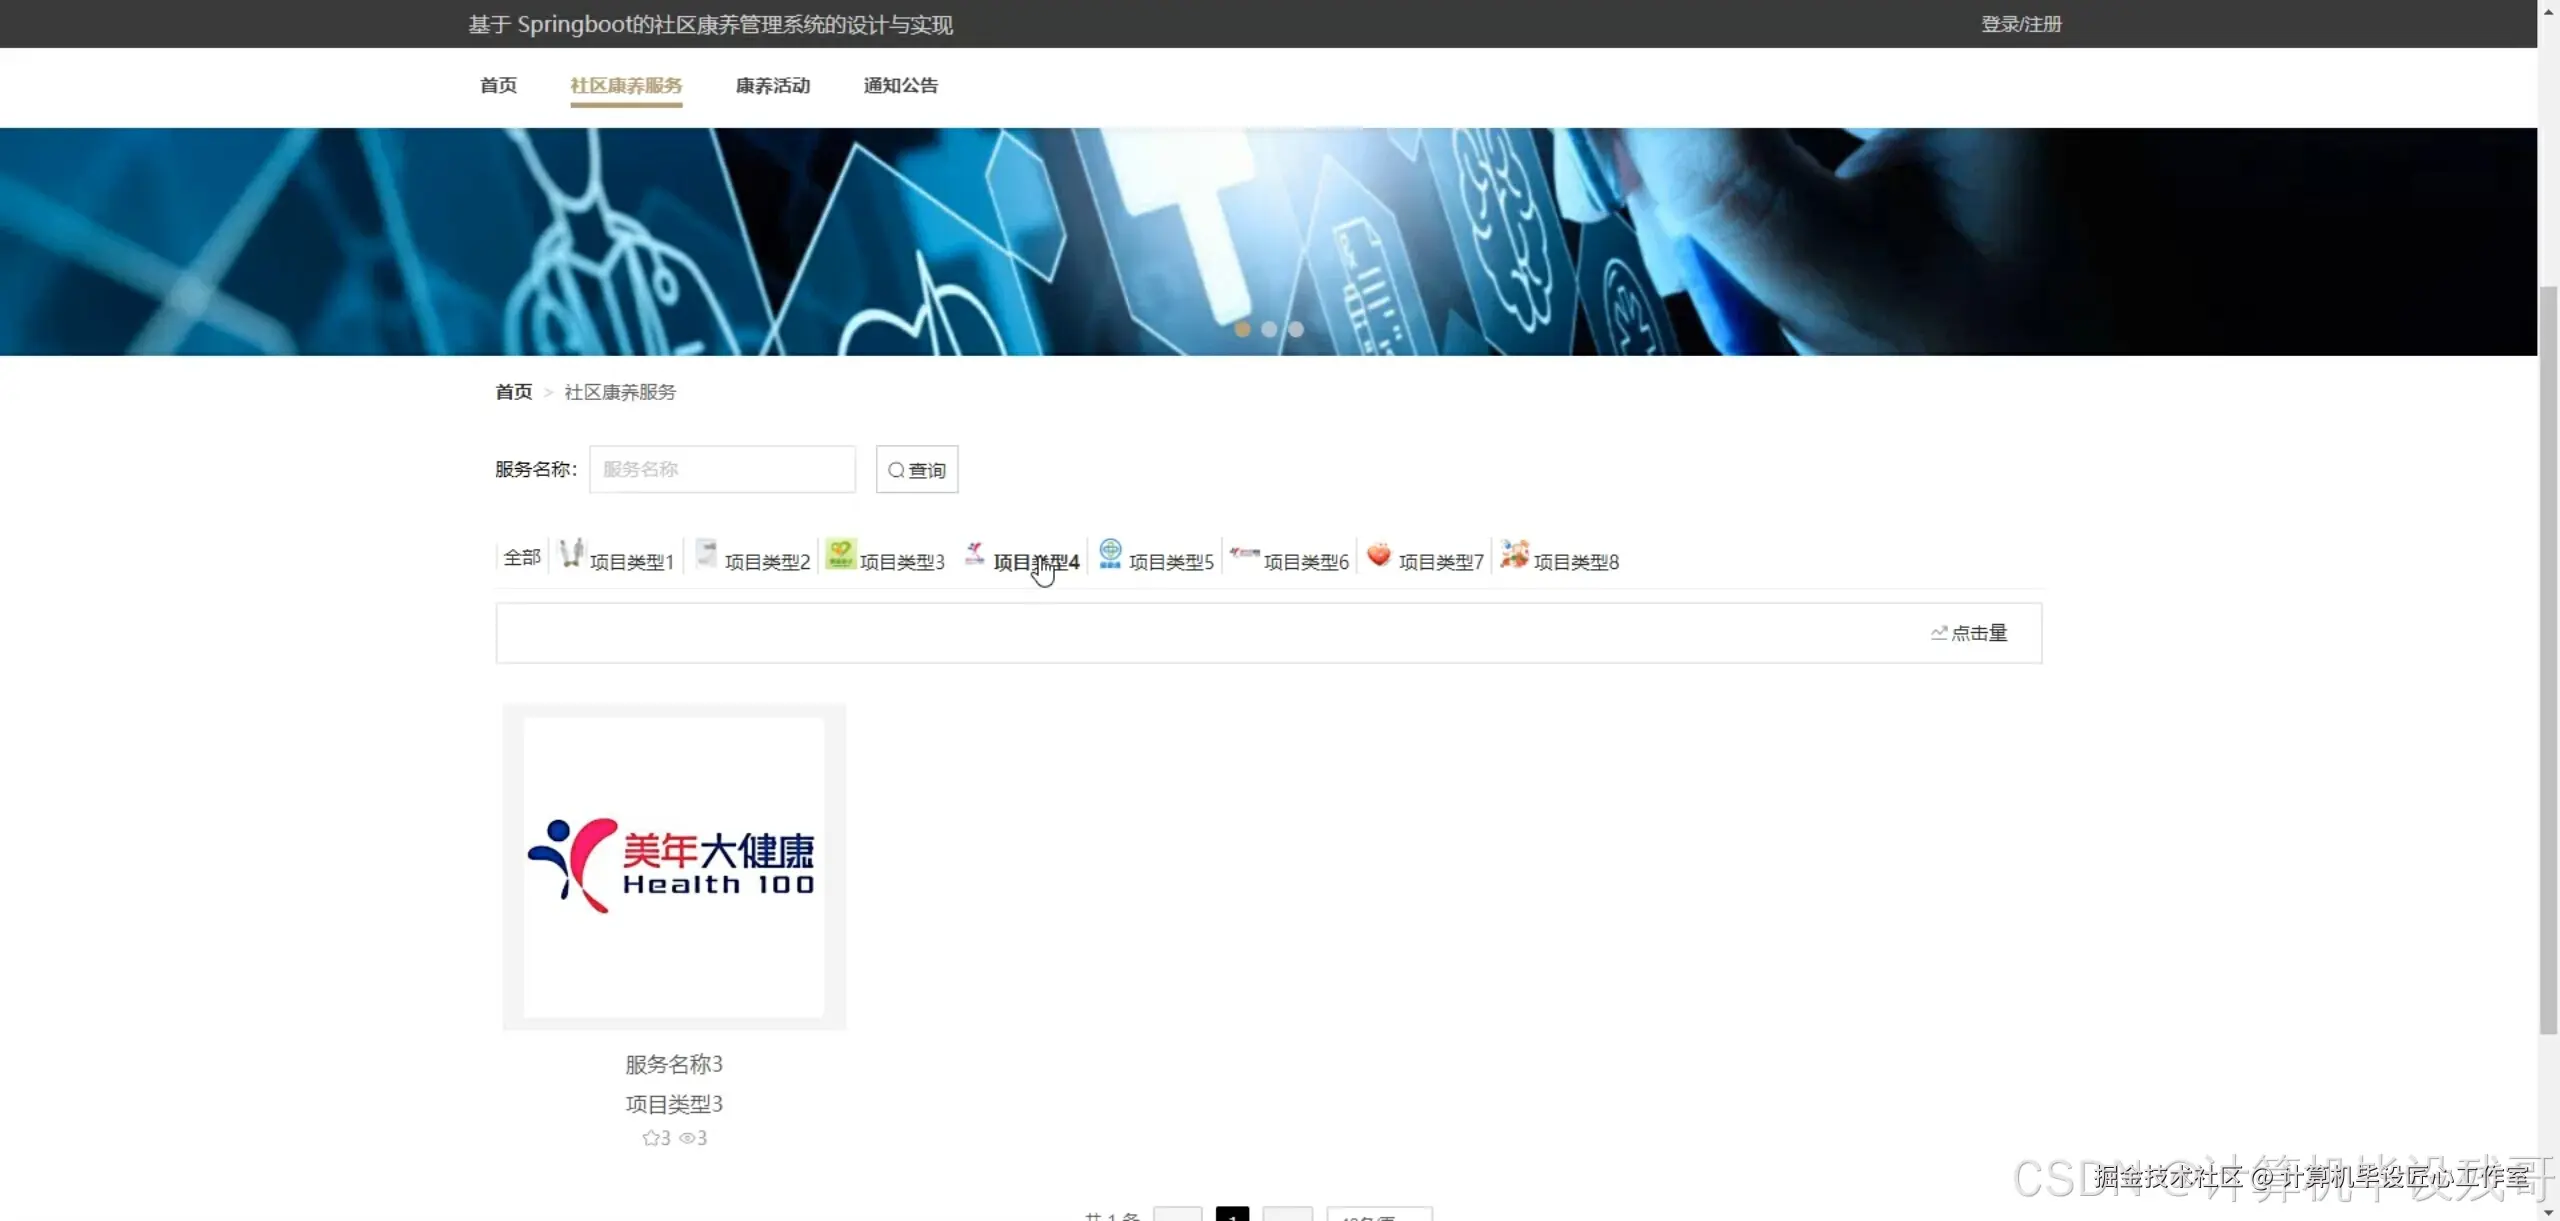The width and height of the screenshot is (2560, 1221).
Task: Open the 康养活动 nav tab
Action: pos(773,86)
